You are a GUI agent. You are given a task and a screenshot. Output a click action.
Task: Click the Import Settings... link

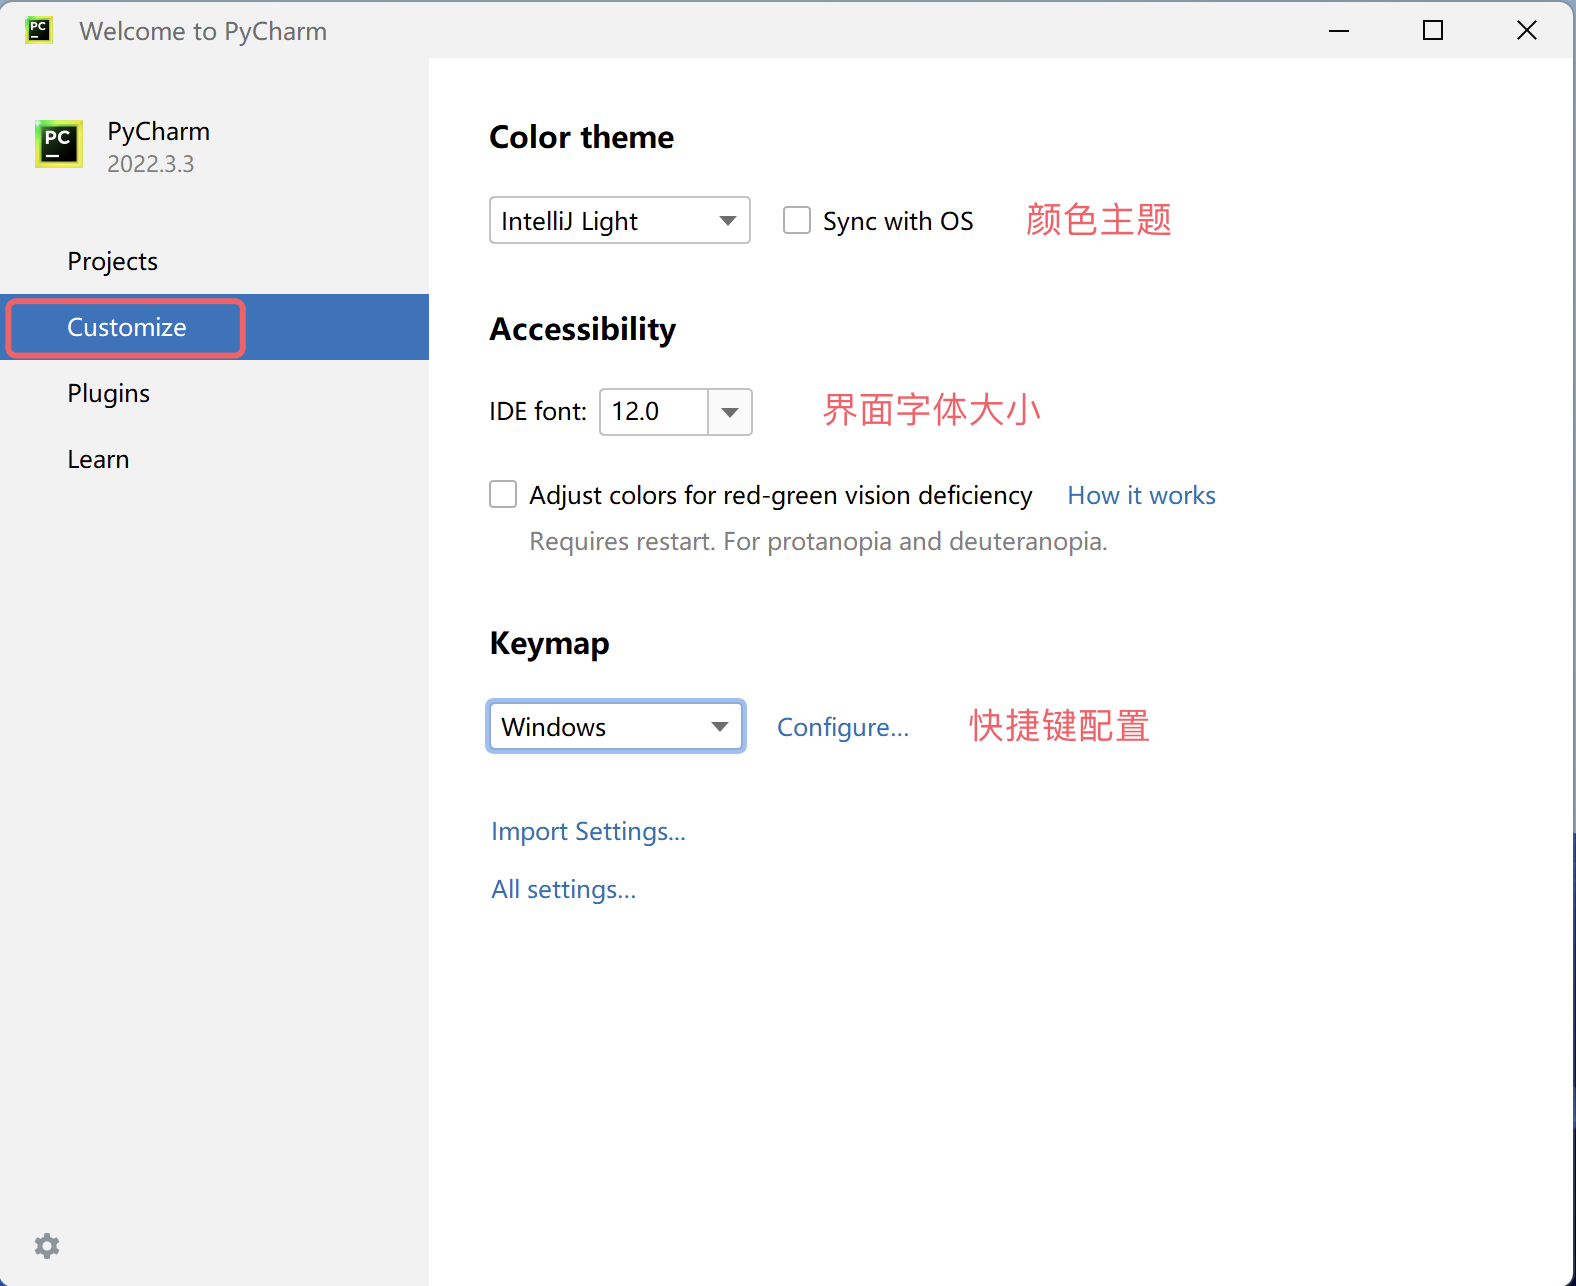pyautogui.click(x=588, y=831)
